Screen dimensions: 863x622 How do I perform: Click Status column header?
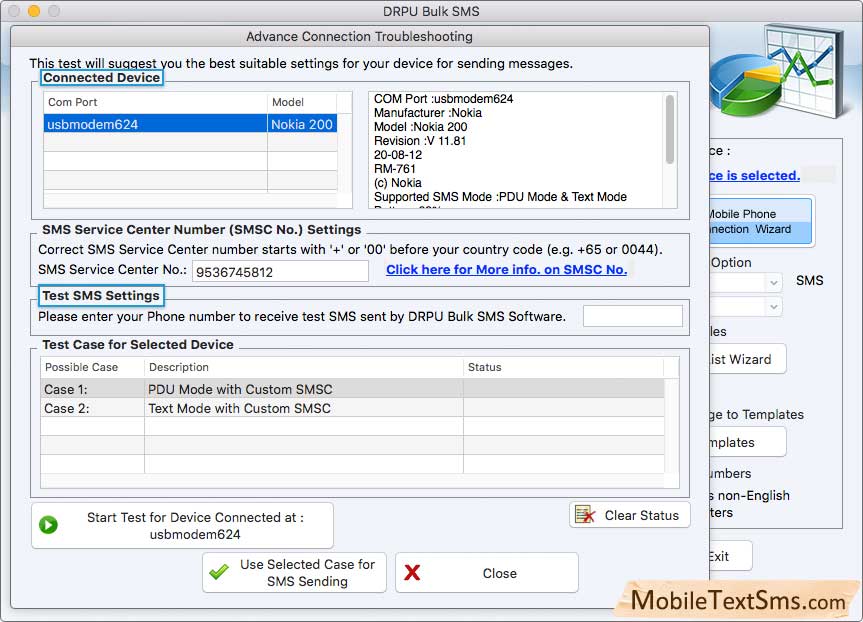[x=564, y=367]
